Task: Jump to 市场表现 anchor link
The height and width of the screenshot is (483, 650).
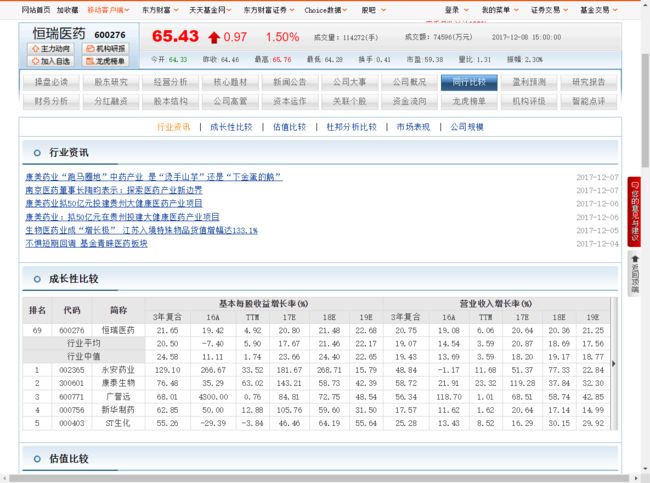Action: pyautogui.click(x=413, y=127)
